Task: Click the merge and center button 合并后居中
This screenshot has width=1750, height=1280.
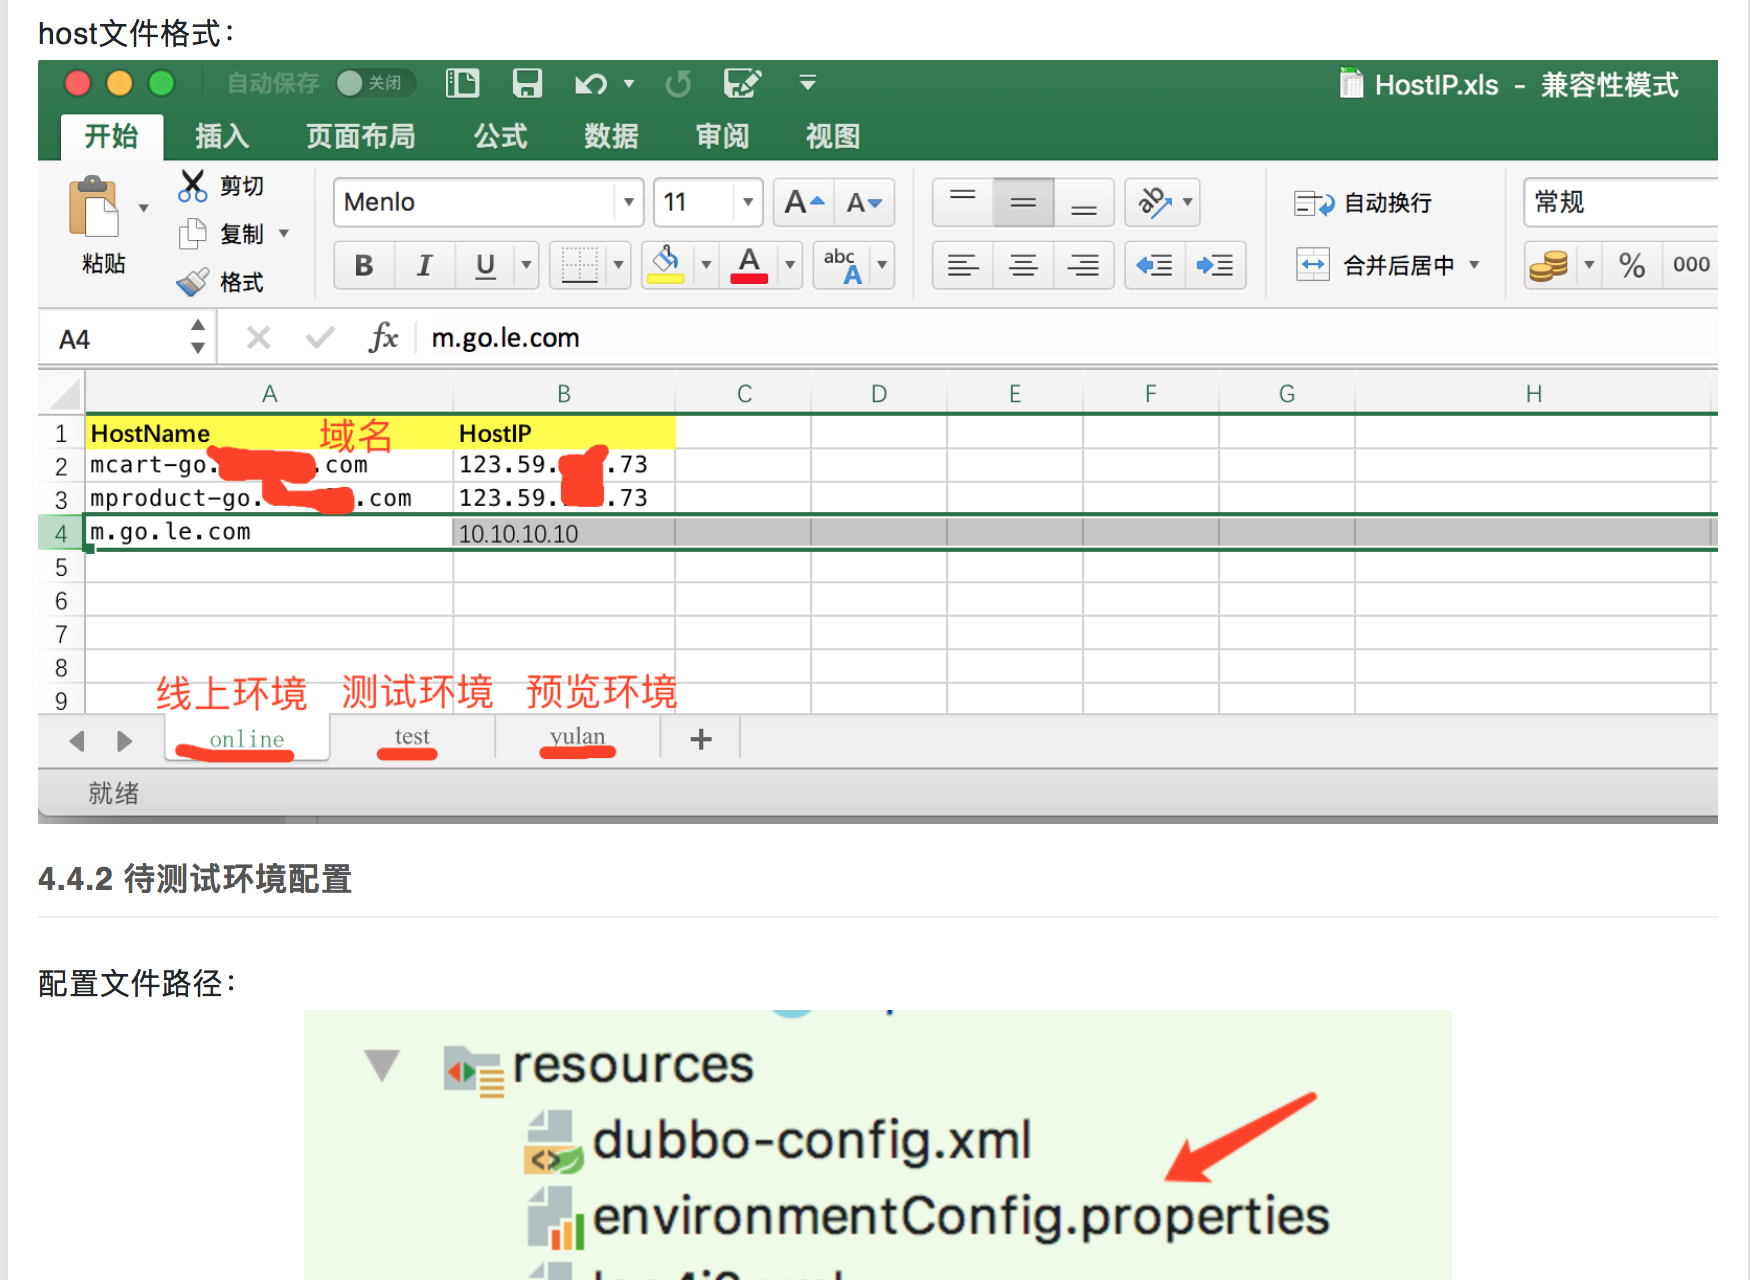Action: pos(1376,265)
